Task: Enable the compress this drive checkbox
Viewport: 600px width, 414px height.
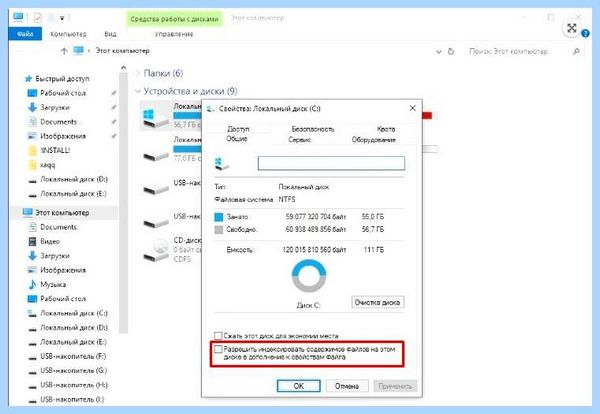Action: coord(218,336)
